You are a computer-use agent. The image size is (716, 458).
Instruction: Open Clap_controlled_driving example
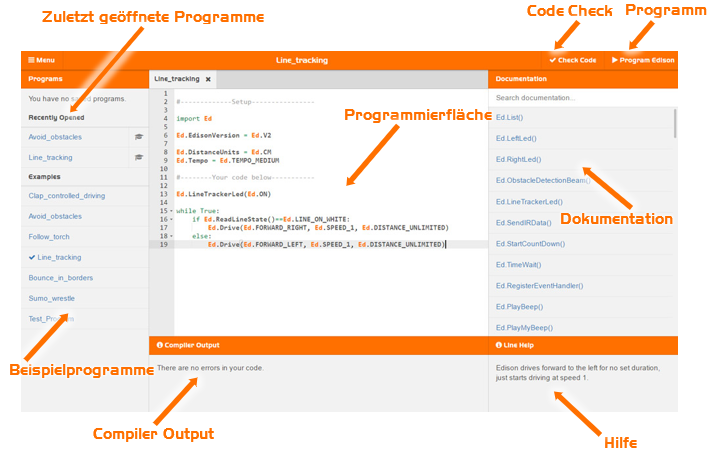(67, 195)
